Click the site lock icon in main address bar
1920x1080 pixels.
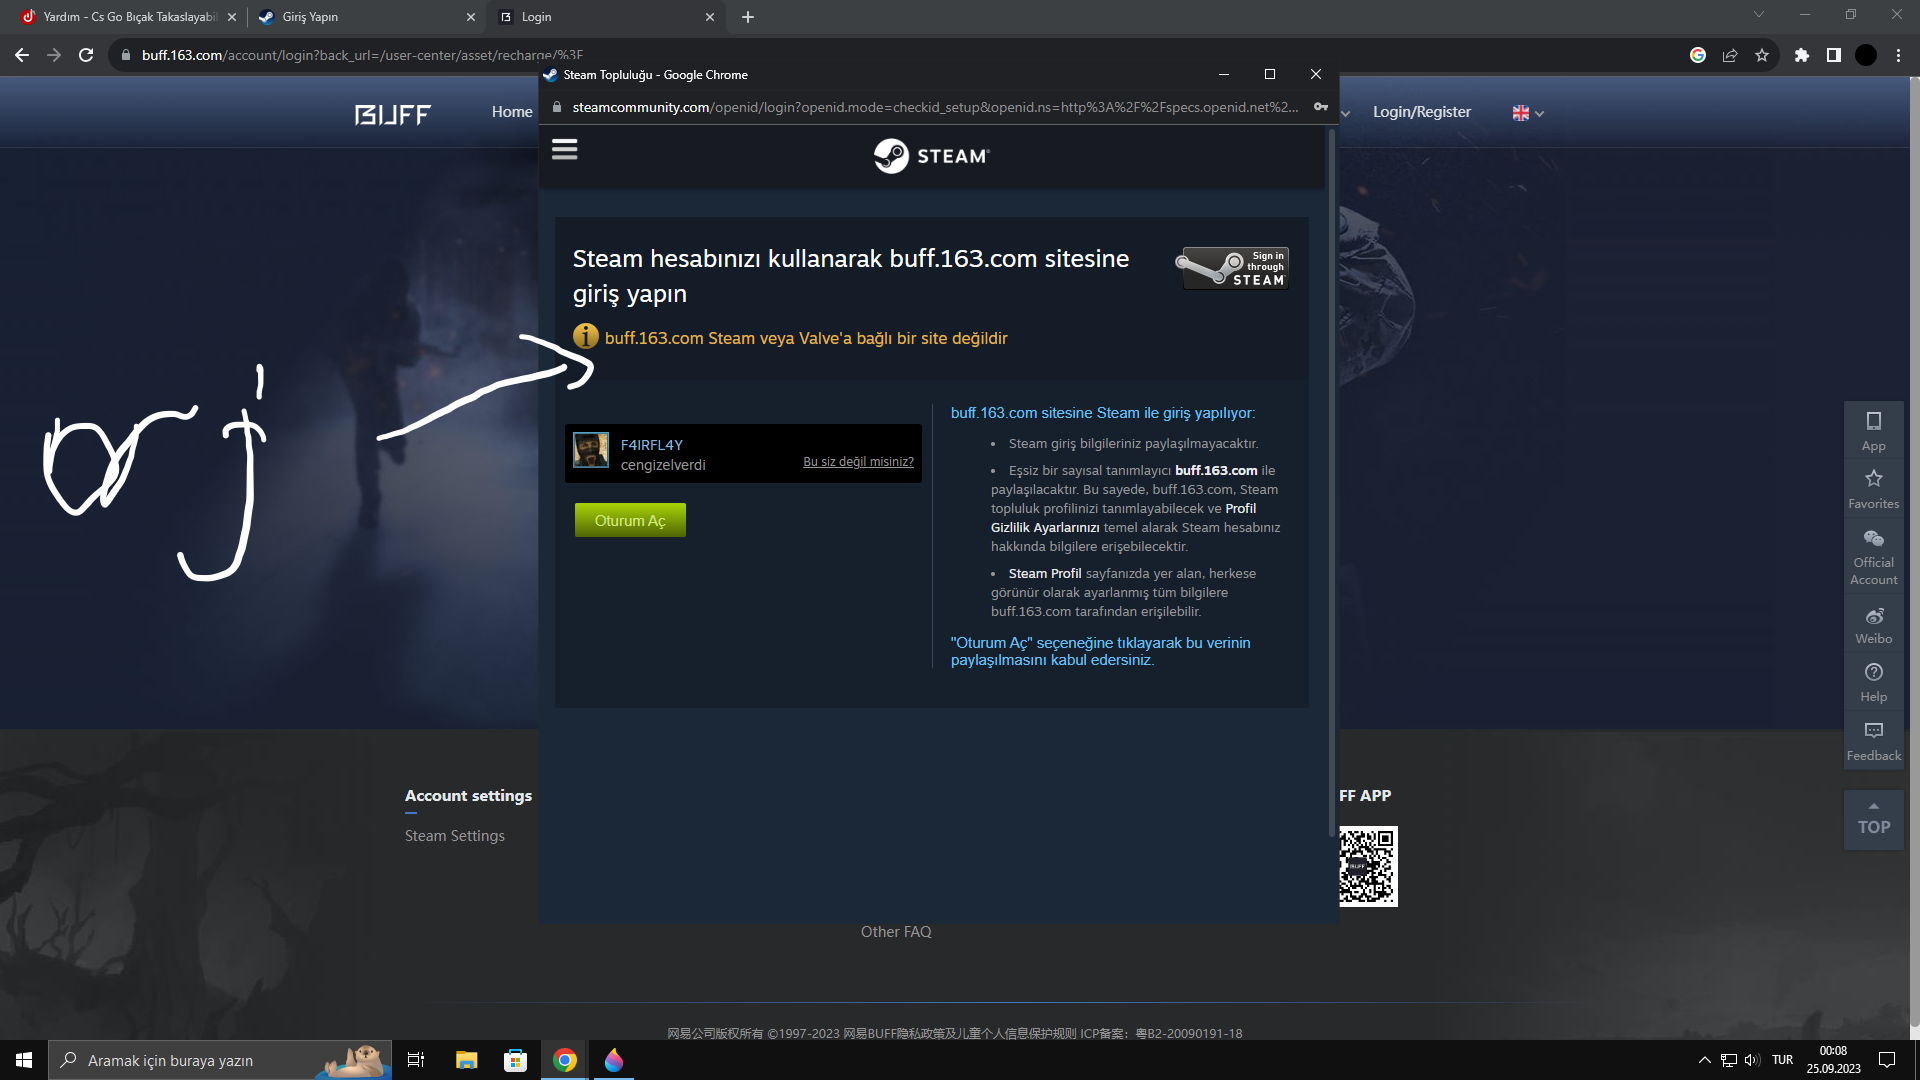click(126, 55)
